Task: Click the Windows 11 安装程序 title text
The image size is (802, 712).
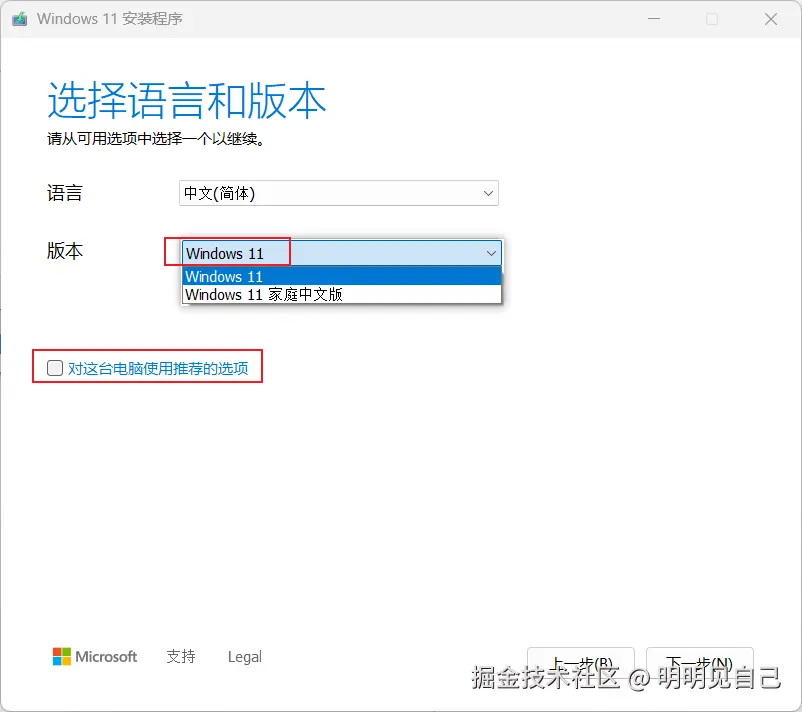Action: click(109, 19)
